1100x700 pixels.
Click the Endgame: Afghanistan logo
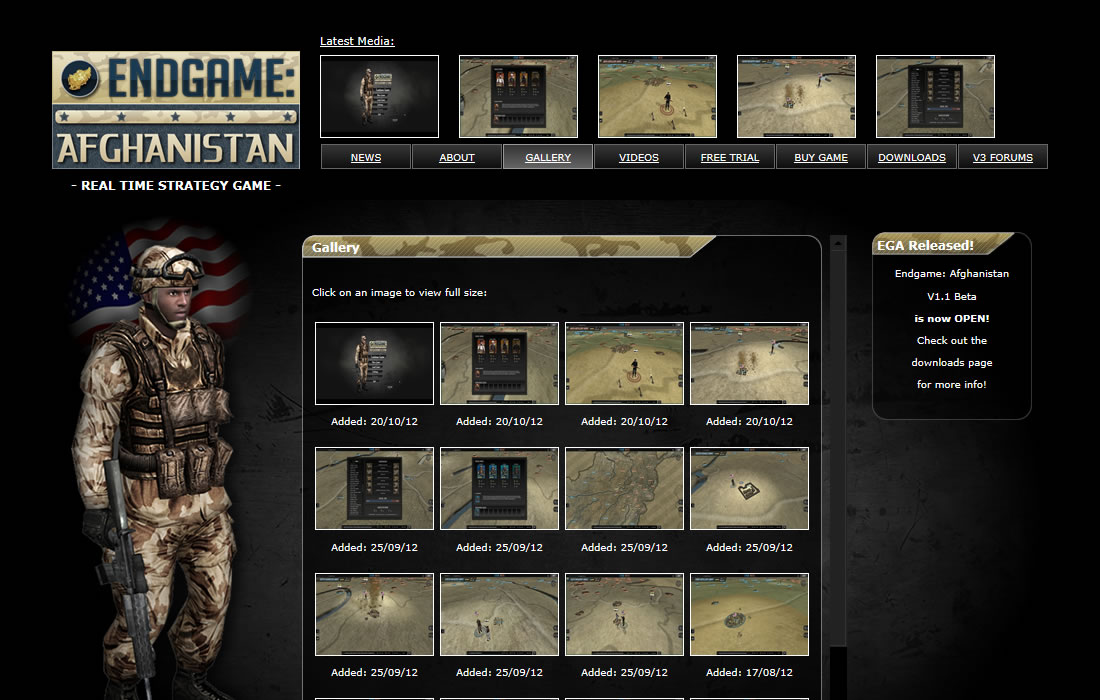(x=176, y=110)
